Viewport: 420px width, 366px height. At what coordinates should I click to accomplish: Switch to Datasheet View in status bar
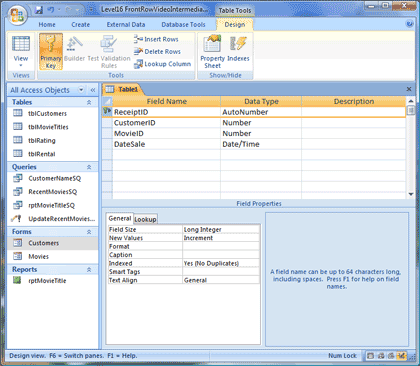[370, 356]
